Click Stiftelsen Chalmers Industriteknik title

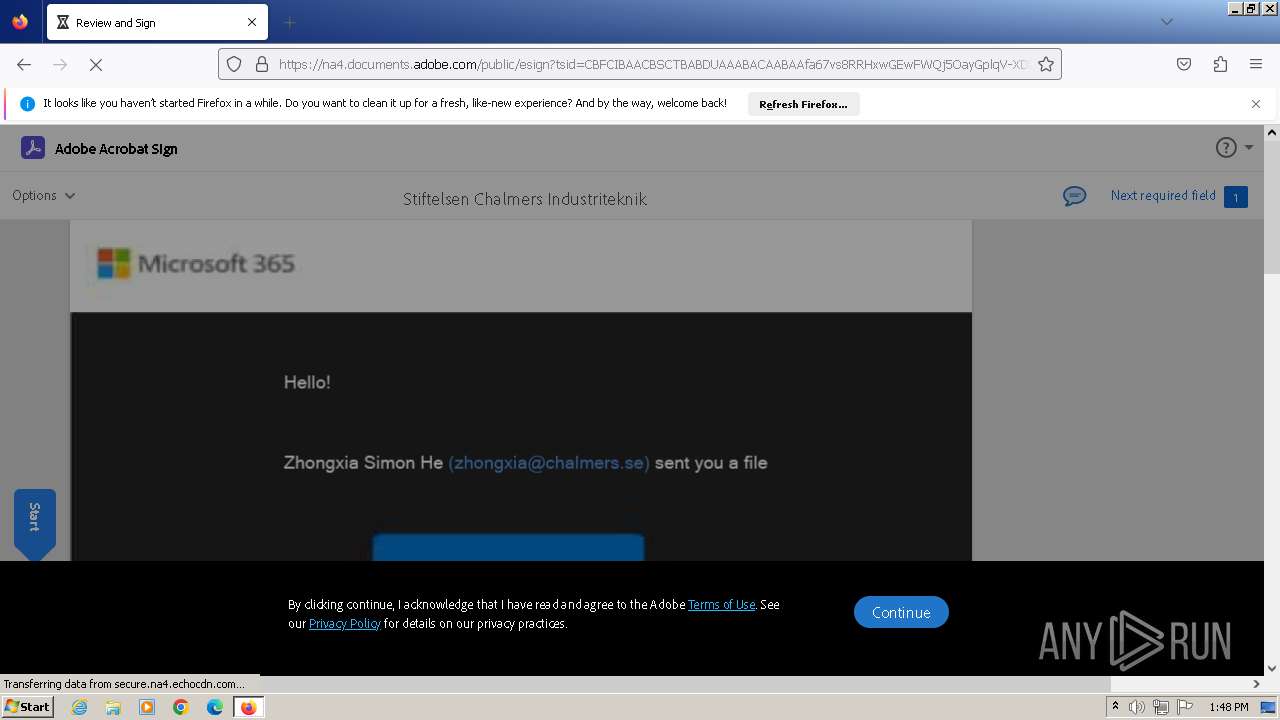point(525,199)
